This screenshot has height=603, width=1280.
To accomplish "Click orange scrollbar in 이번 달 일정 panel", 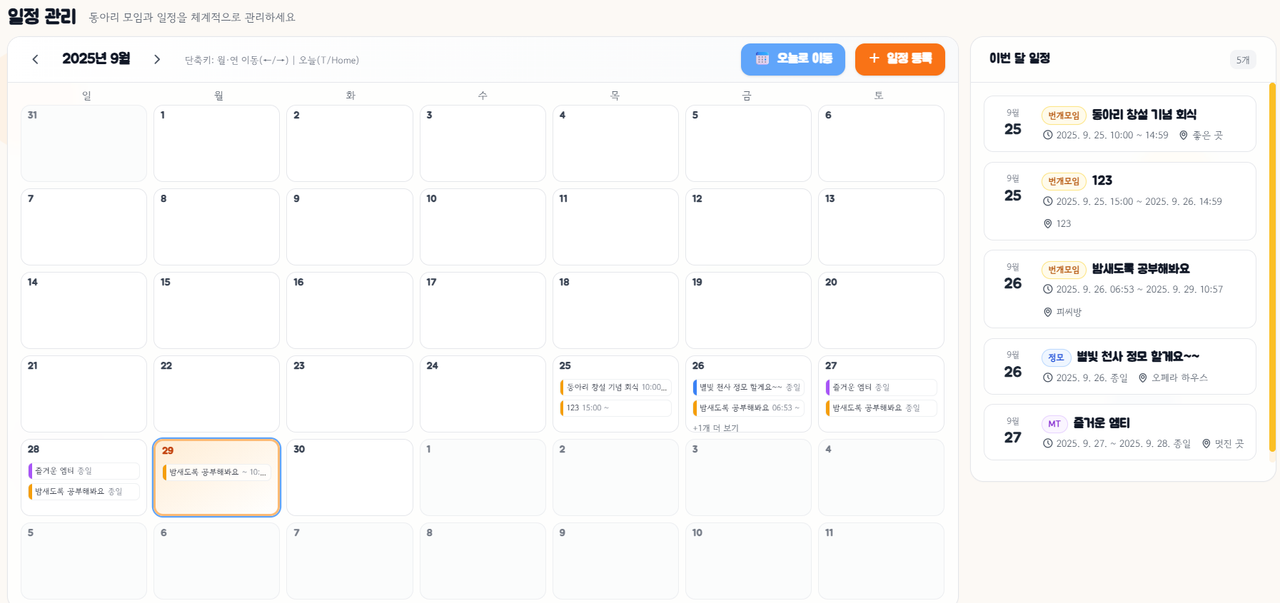I will pyautogui.click(x=1272, y=267).
